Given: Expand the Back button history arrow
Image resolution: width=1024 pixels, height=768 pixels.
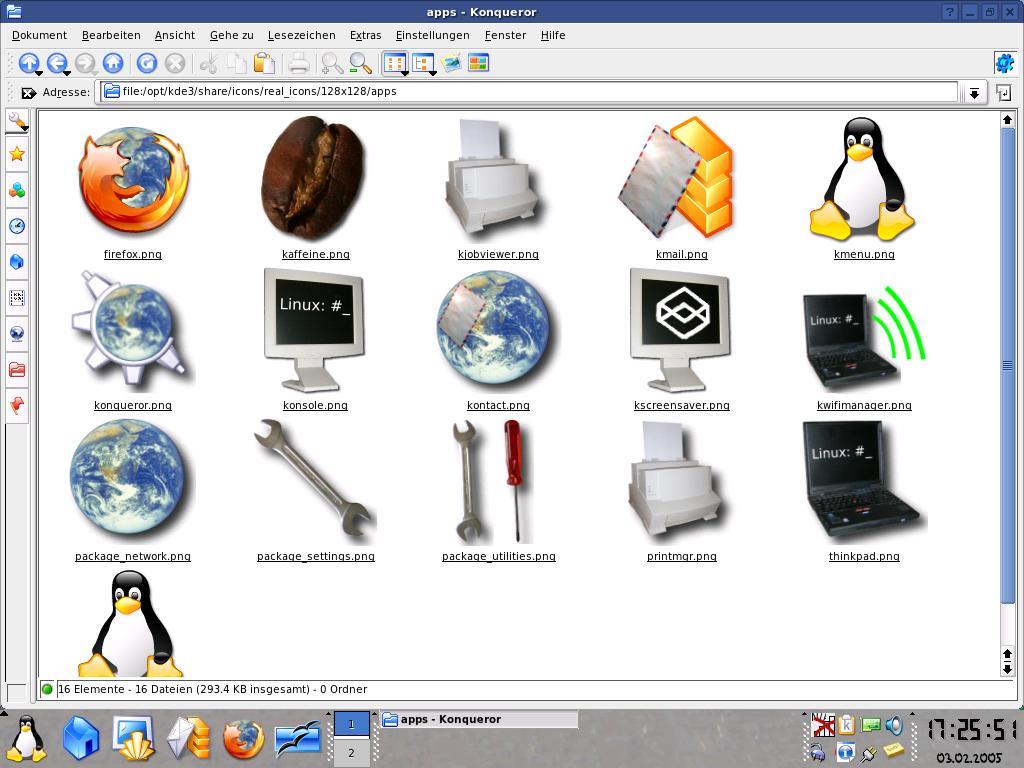Looking at the screenshot, I should tap(67, 72).
